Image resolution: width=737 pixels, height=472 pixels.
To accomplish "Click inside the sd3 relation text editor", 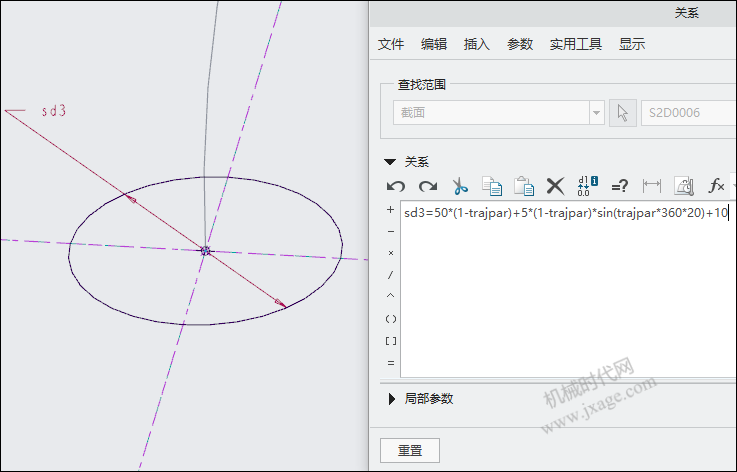I will pyautogui.click(x=568, y=289).
